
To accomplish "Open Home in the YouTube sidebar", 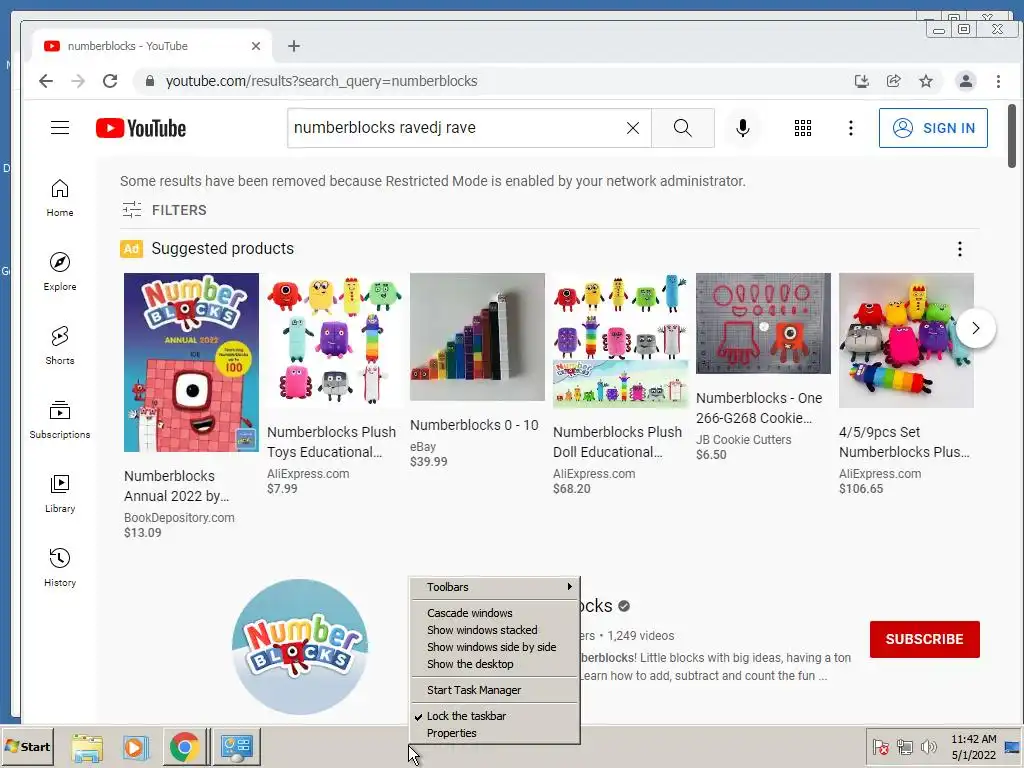I will [60, 198].
